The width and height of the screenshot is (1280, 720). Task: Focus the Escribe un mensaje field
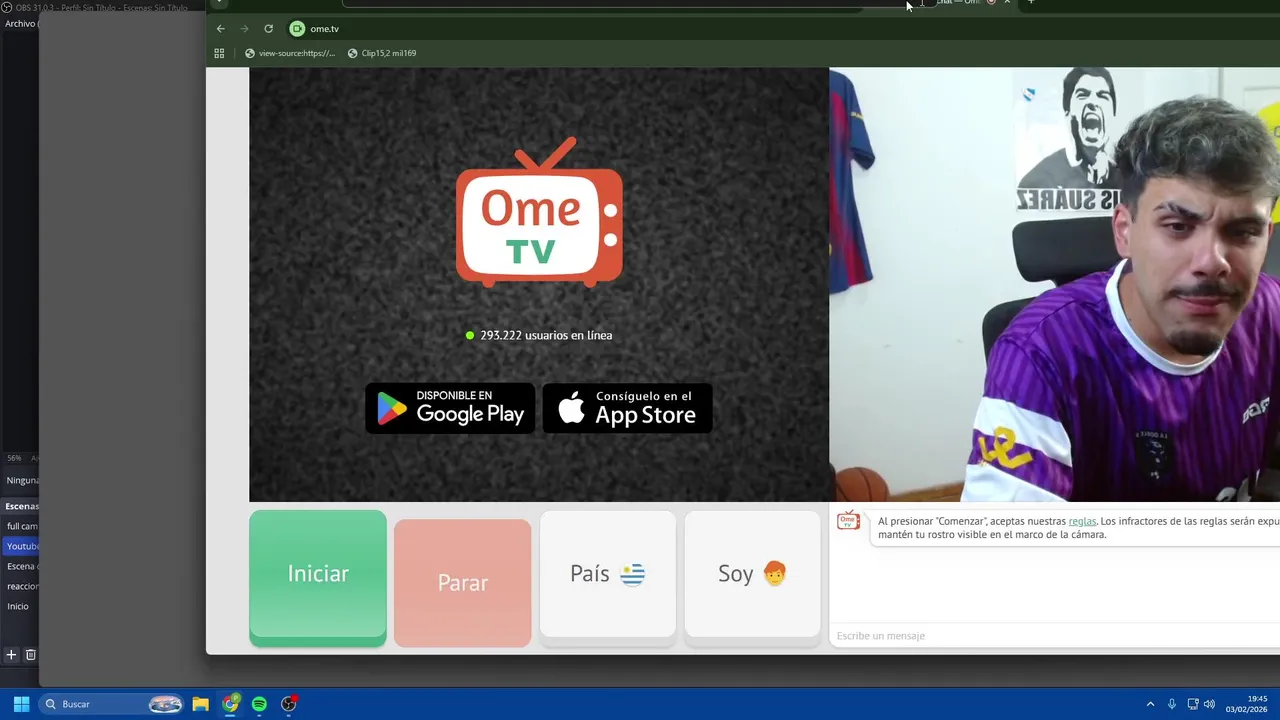[1055, 636]
